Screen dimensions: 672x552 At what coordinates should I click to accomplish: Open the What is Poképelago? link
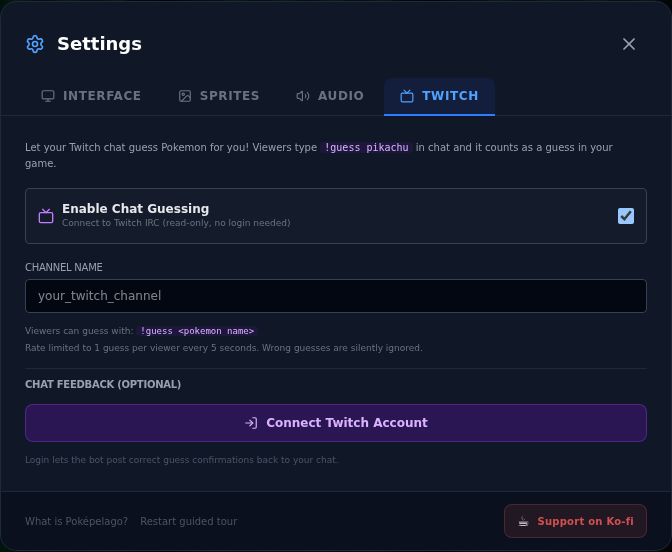point(76,521)
